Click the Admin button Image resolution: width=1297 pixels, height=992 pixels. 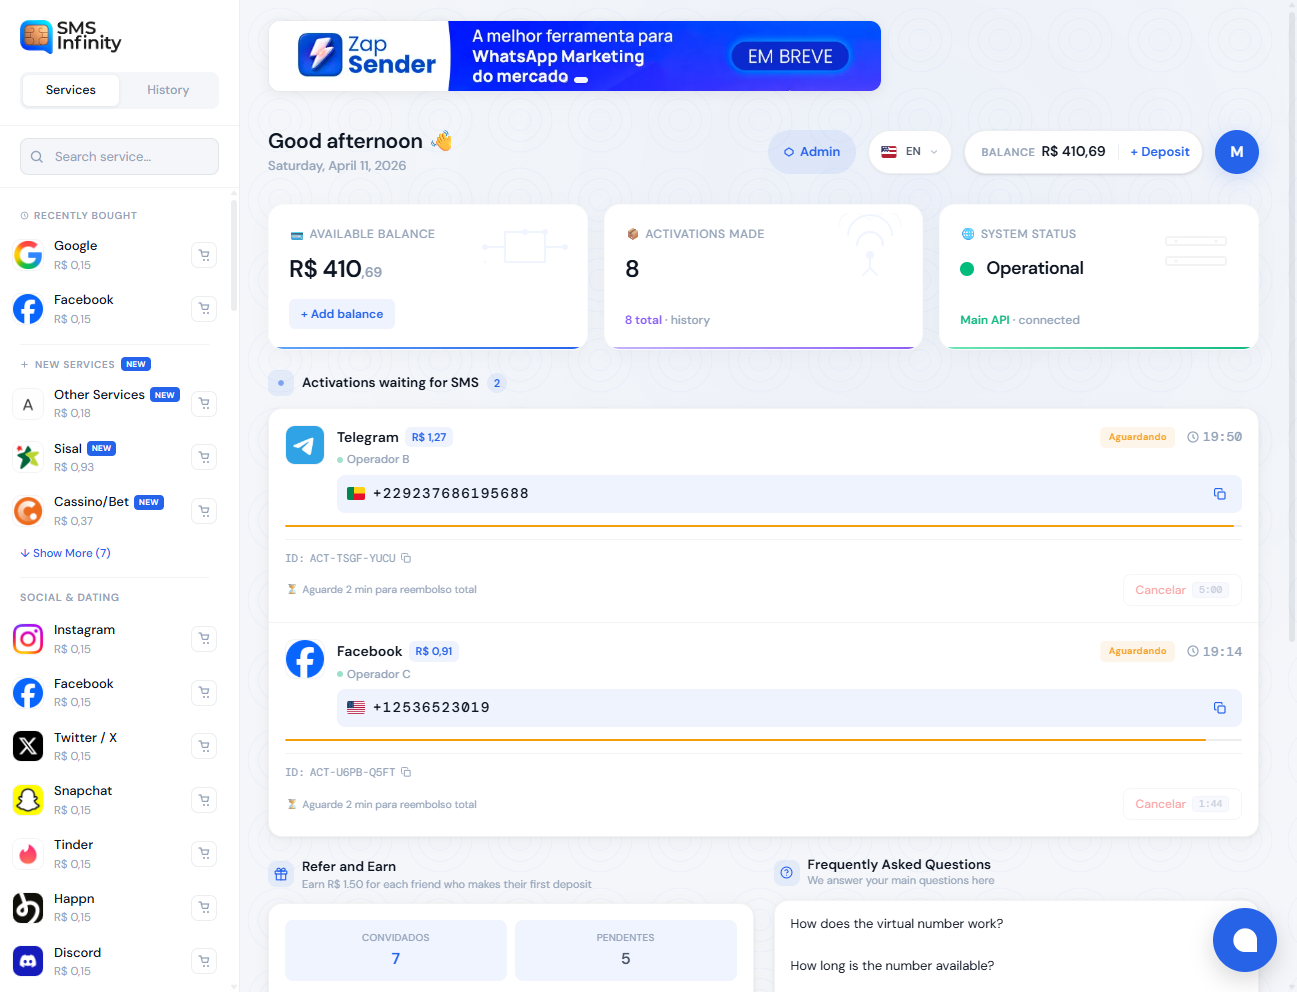812,152
